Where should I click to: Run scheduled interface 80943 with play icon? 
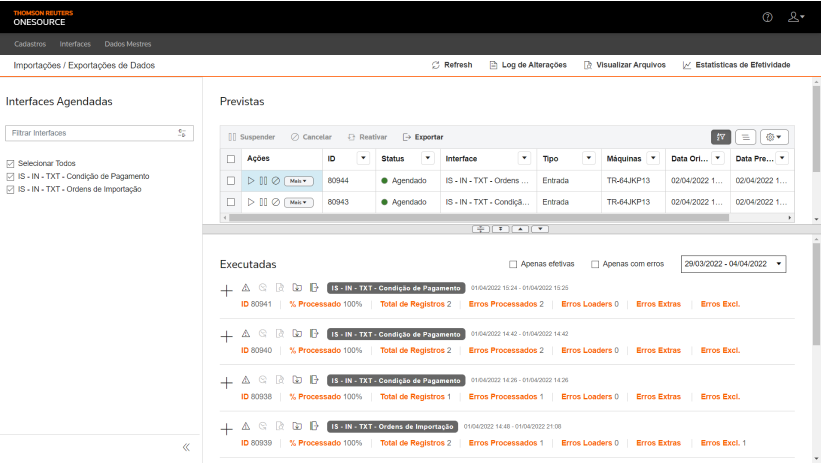pyautogui.click(x=251, y=202)
